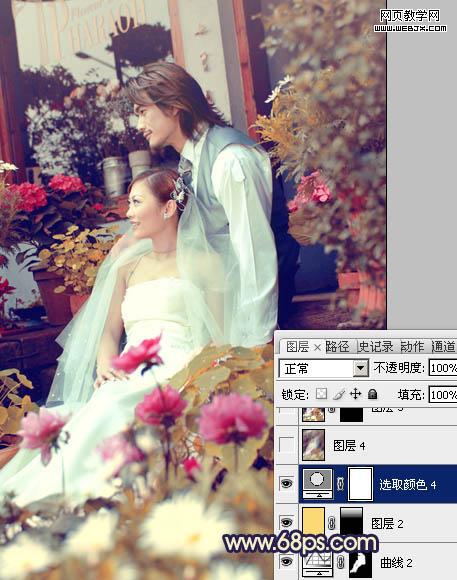Select layer named 图层 4

point(349,446)
